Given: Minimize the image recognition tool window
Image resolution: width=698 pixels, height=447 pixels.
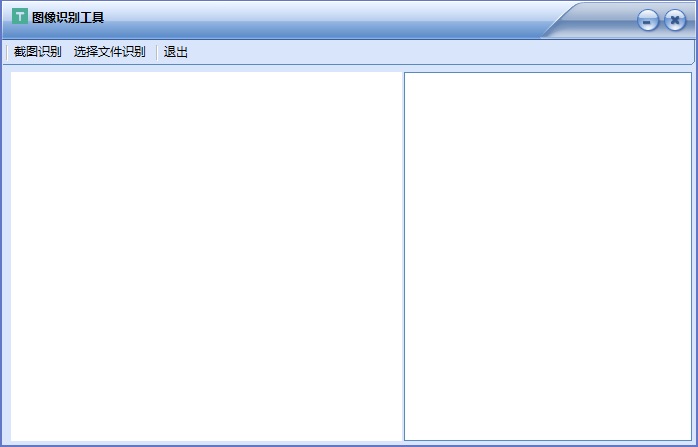Looking at the screenshot, I should pyautogui.click(x=648, y=21).
